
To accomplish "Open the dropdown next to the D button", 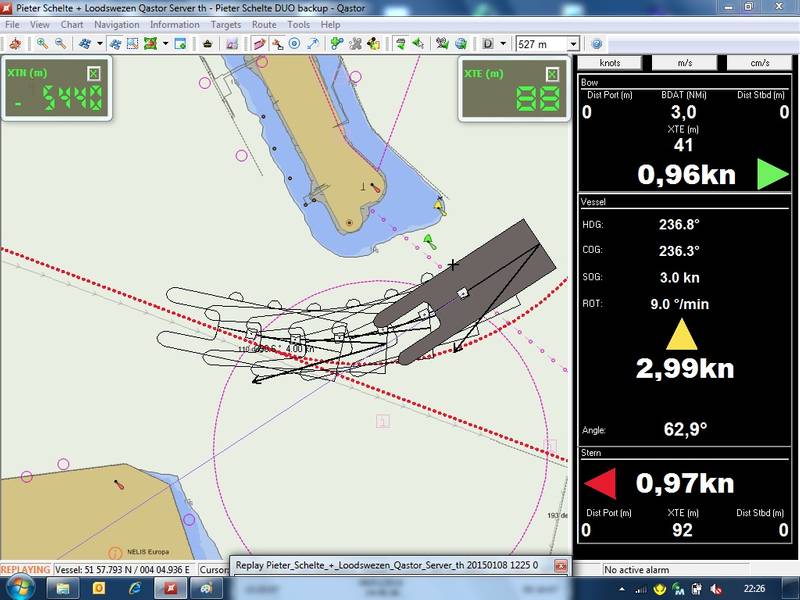I will tap(503, 44).
